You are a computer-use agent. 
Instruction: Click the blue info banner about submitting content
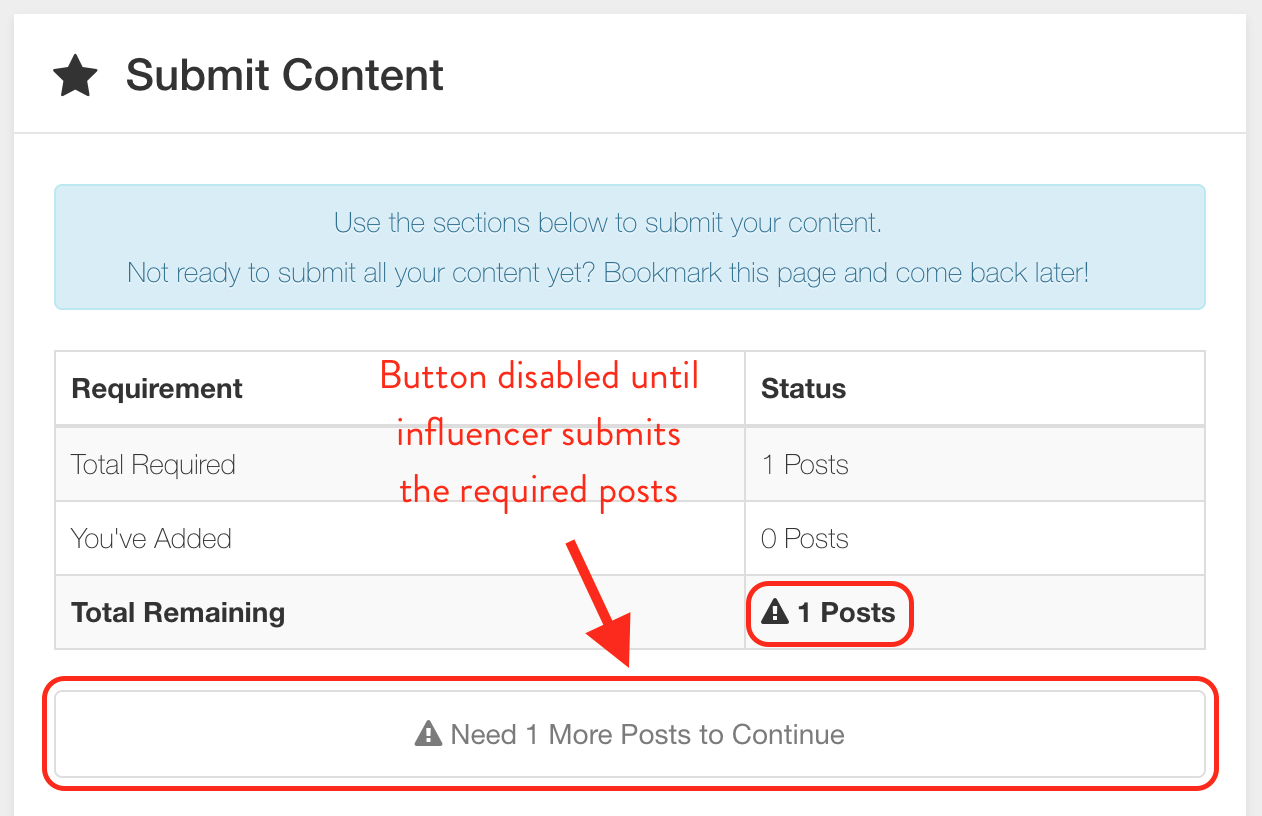point(630,247)
